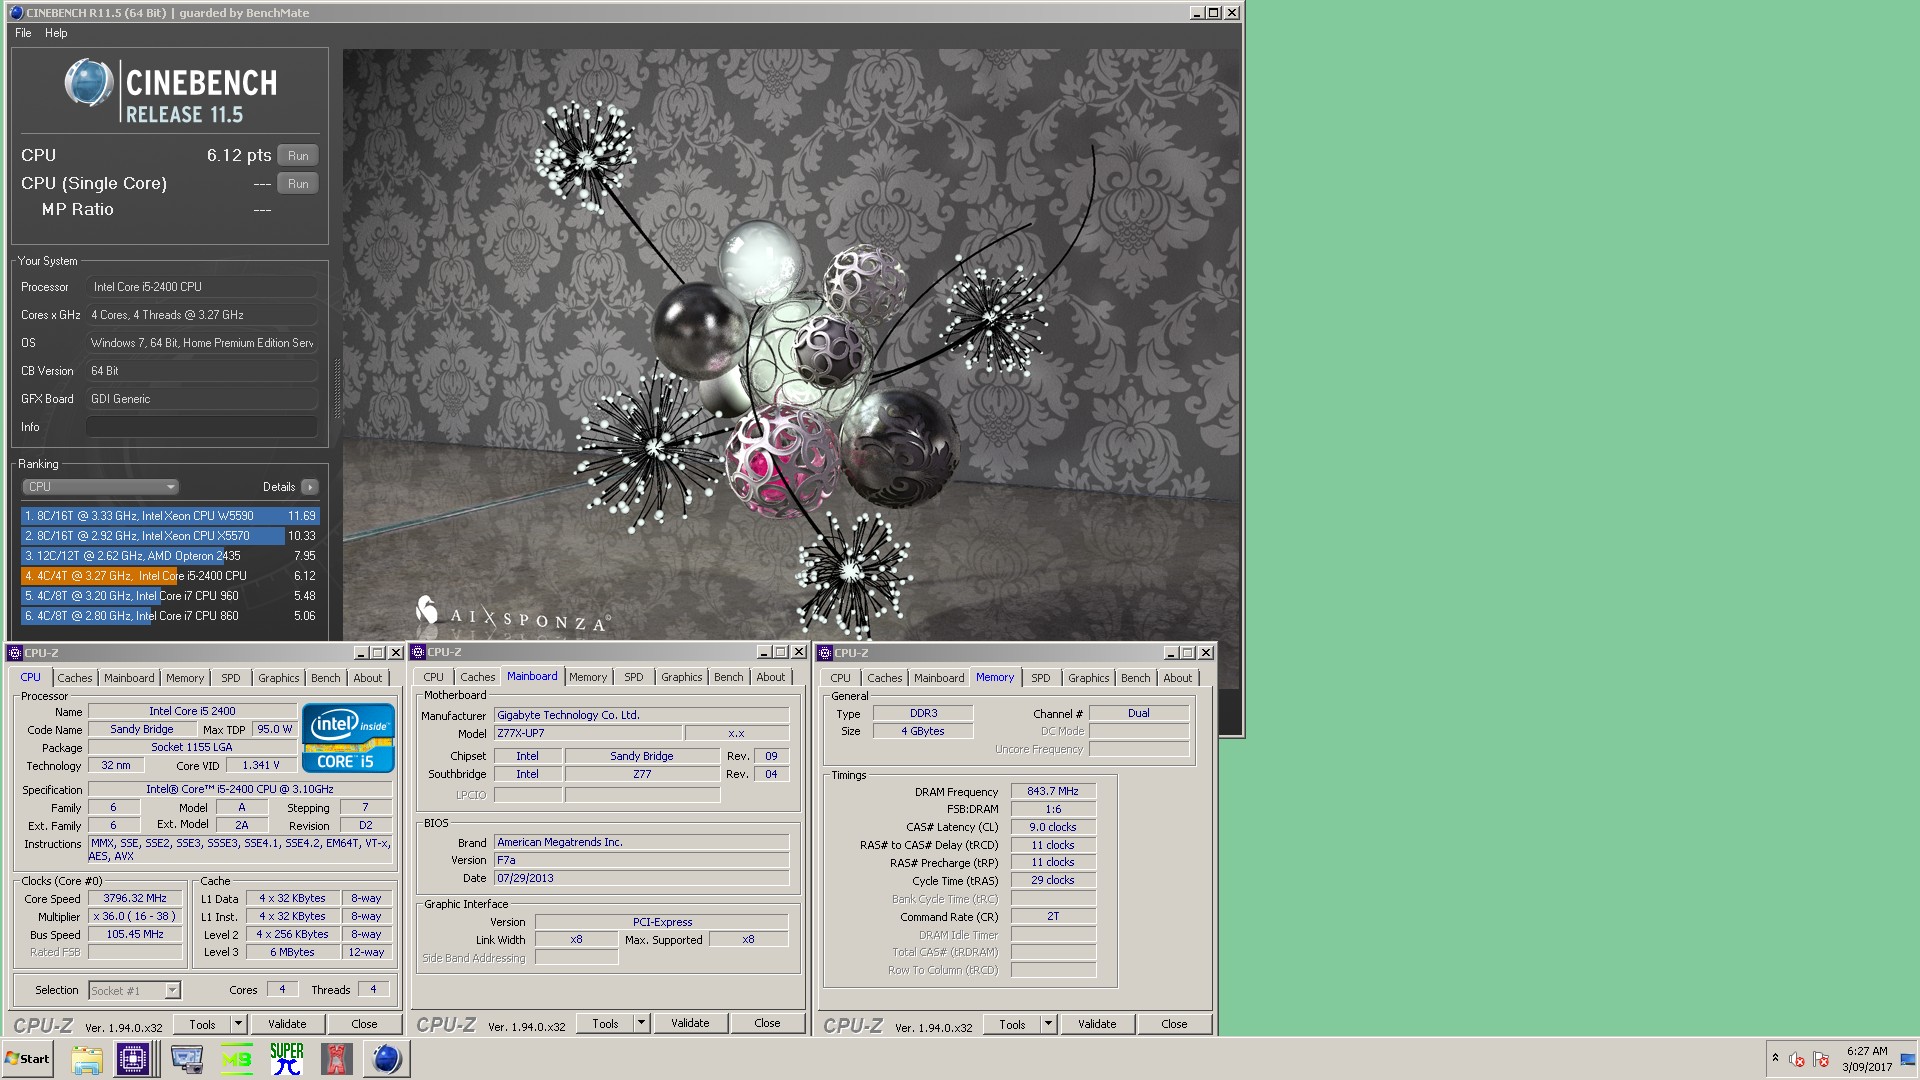
Task: Expand ranking Details arrow
Action: 310,487
